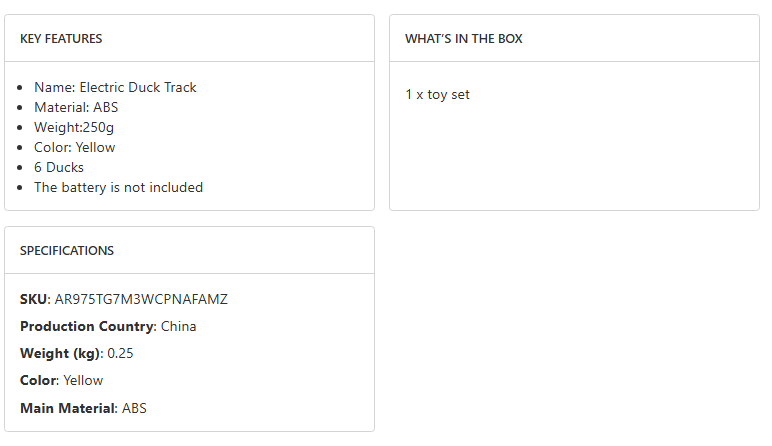Image resolution: width=772 pixels, height=446 pixels.
Task: Click 'The battery is not included' text
Action: (x=118, y=187)
